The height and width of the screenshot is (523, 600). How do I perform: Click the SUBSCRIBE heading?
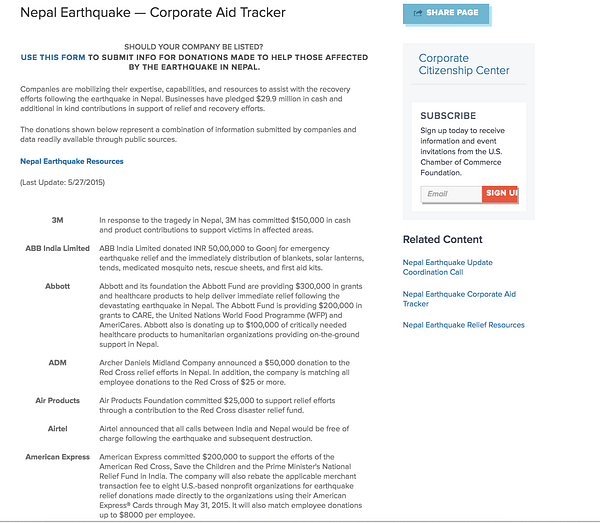(448, 116)
